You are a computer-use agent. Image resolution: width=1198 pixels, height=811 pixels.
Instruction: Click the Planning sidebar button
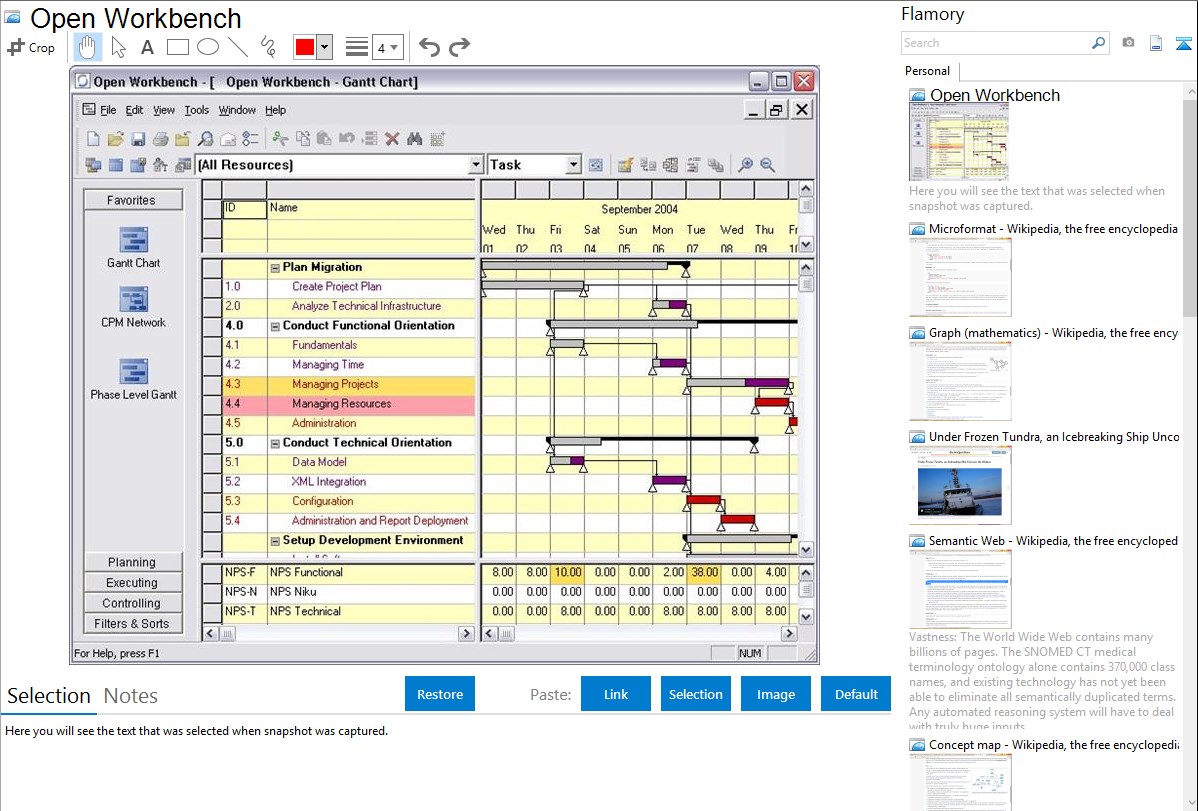(x=133, y=562)
